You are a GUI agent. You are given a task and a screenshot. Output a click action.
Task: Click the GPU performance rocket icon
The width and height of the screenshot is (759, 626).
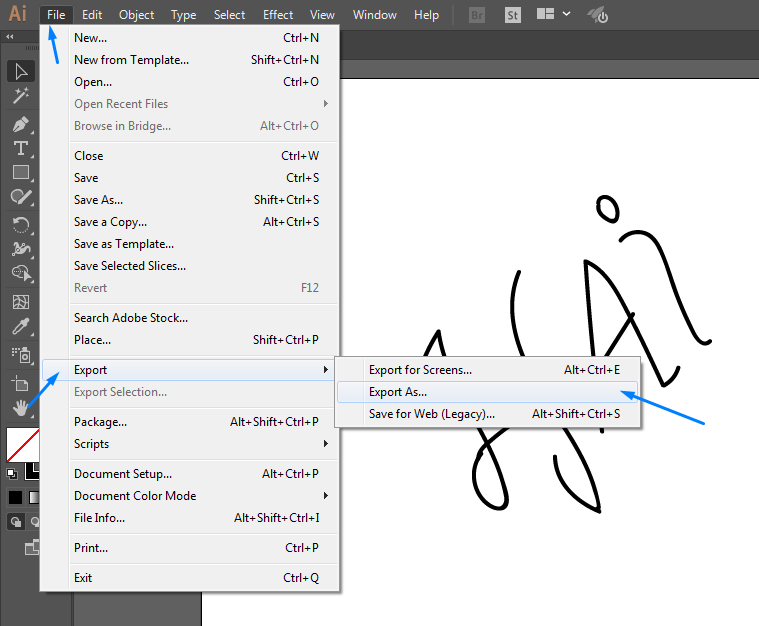597,15
